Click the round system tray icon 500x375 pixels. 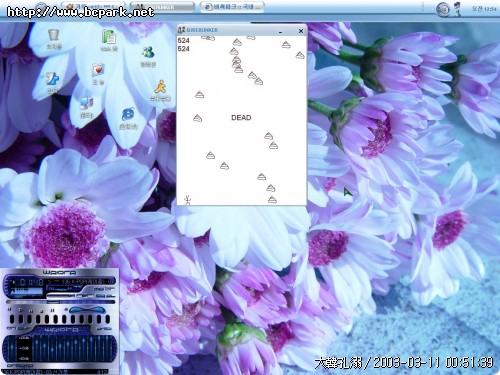[x=443, y=9]
